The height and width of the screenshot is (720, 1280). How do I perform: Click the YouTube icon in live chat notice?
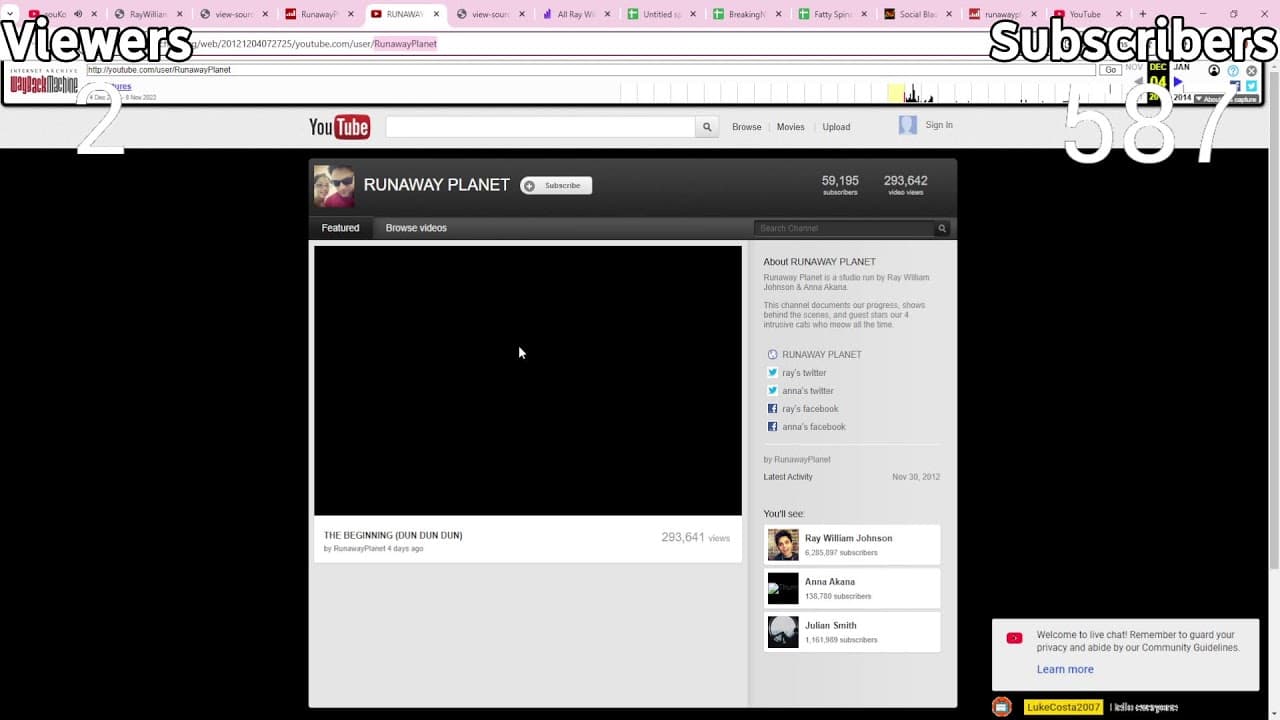[1014, 638]
